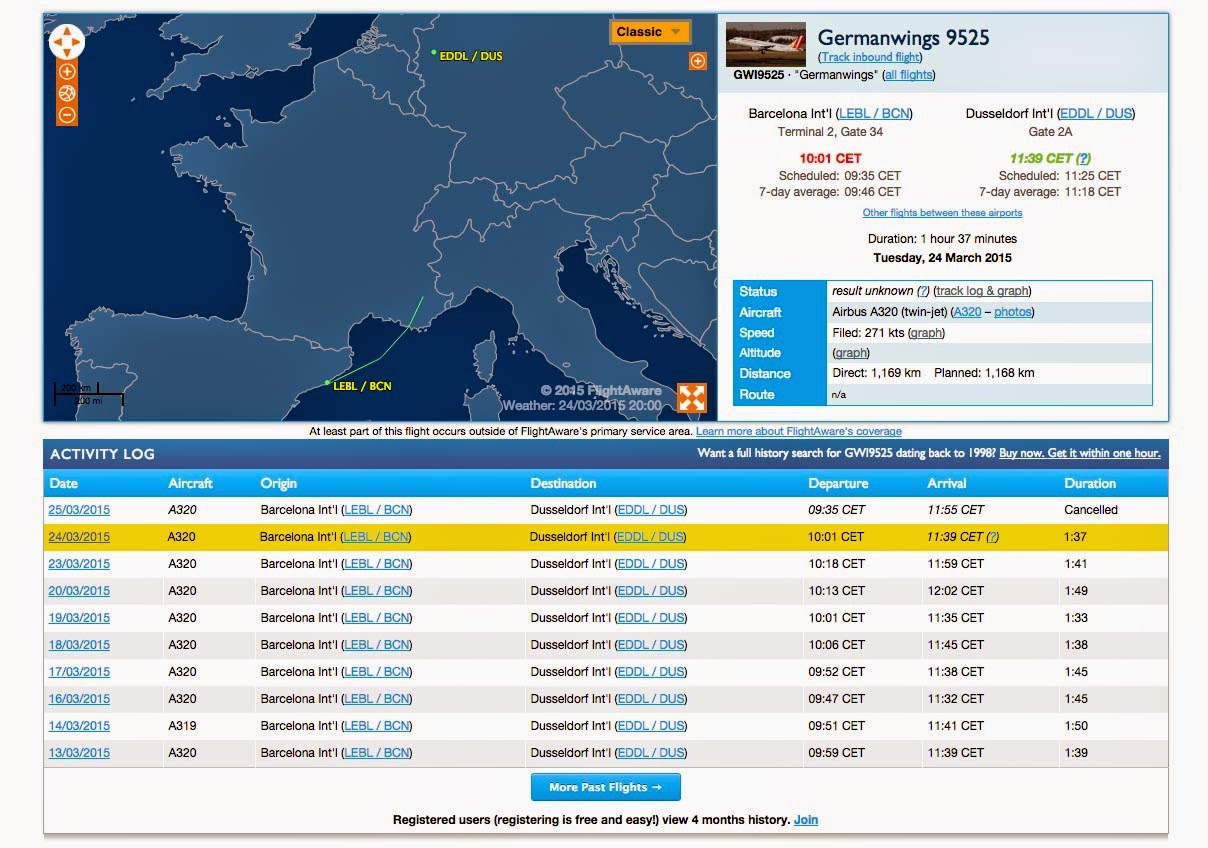Open the 13/03/2015 flight entry
This screenshot has height=848, width=1208.
79,753
